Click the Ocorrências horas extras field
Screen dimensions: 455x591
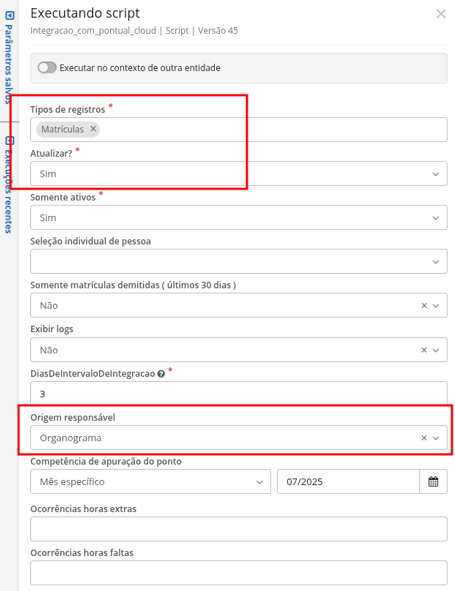pos(239,529)
